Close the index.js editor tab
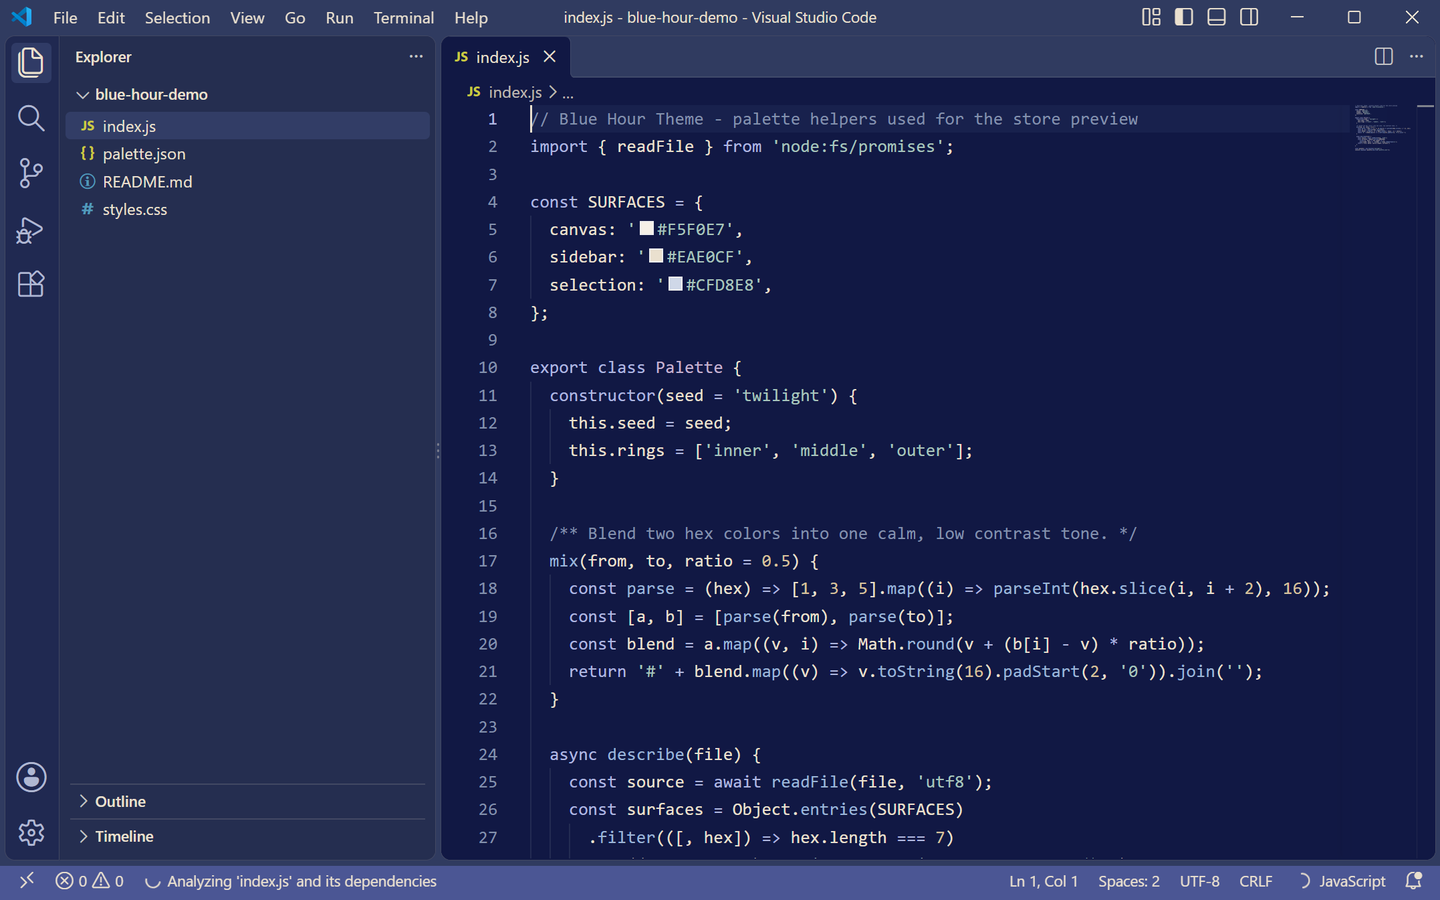The width and height of the screenshot is (1440, 900). 549,57
